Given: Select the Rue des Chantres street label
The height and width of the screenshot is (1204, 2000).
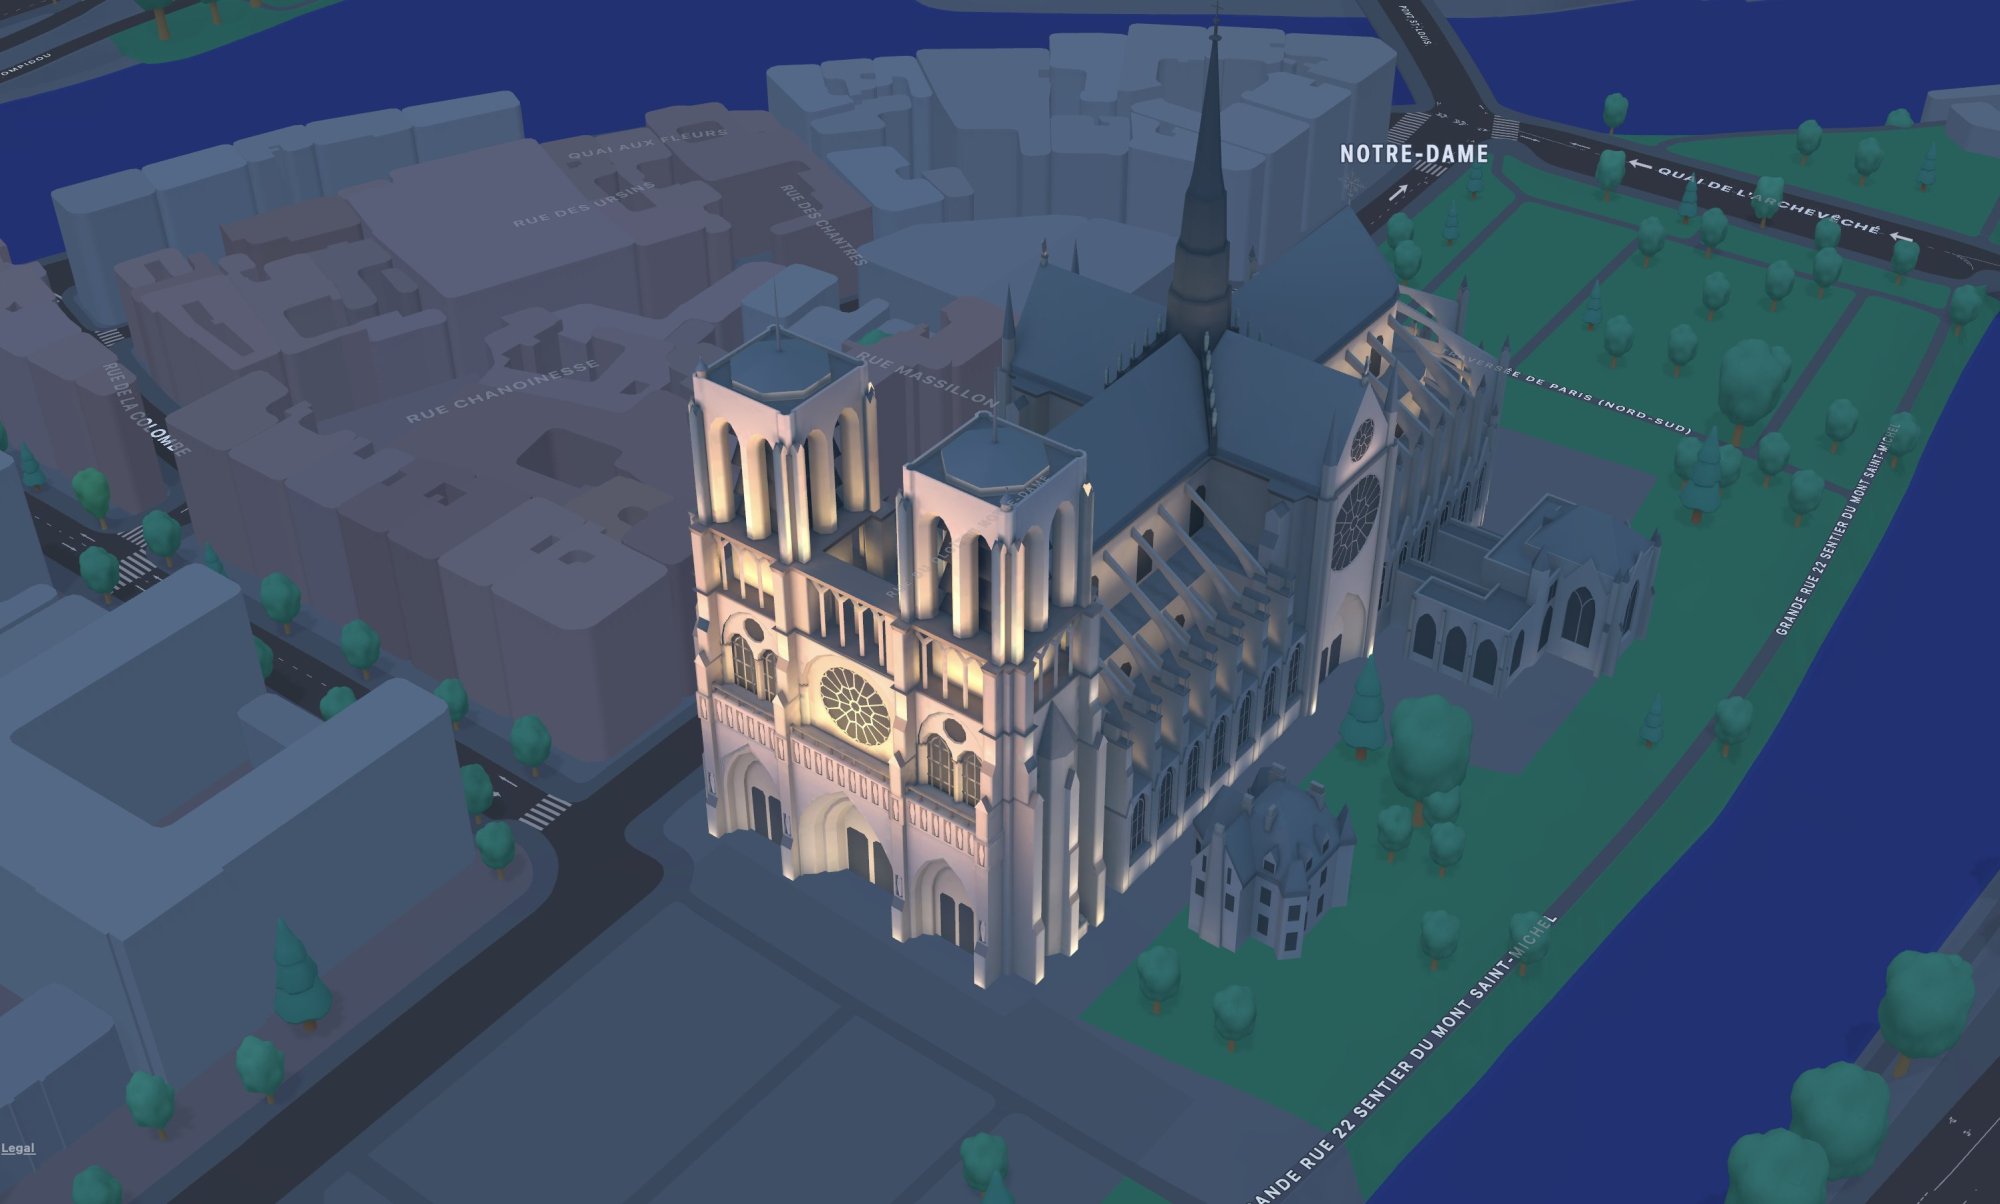Looking at the screenshot, I should (x=823, y=225).
